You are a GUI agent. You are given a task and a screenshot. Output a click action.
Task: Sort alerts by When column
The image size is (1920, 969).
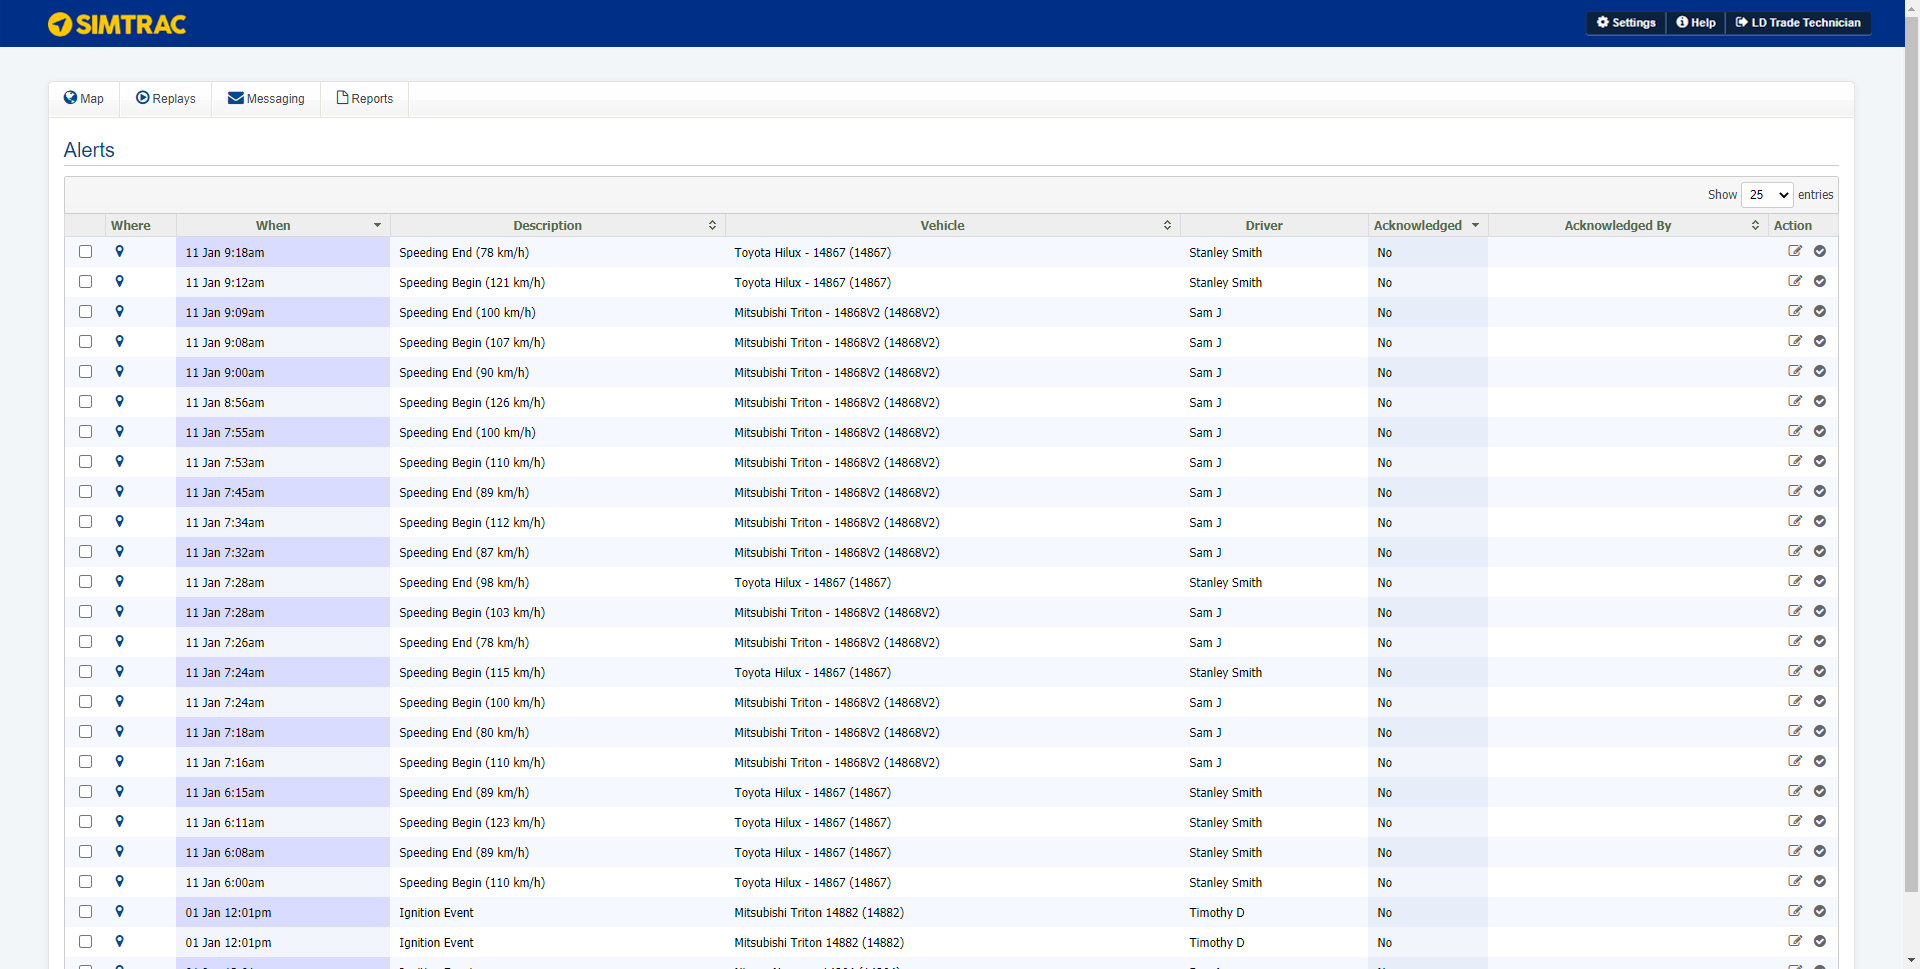283,225
